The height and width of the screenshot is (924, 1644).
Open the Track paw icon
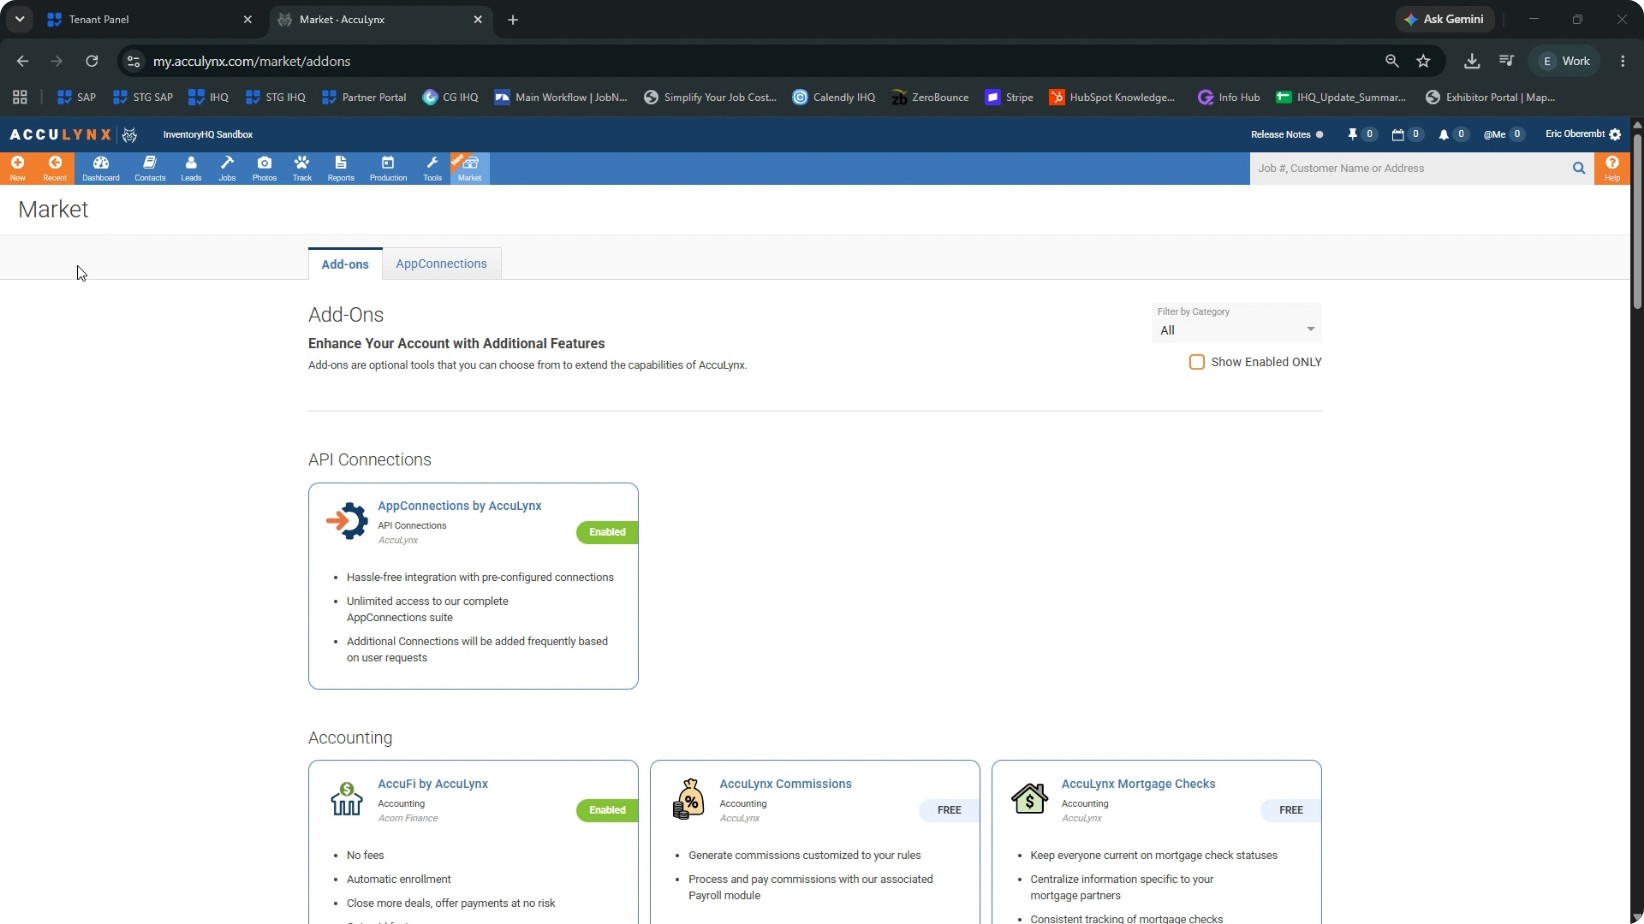click(302, 168)
